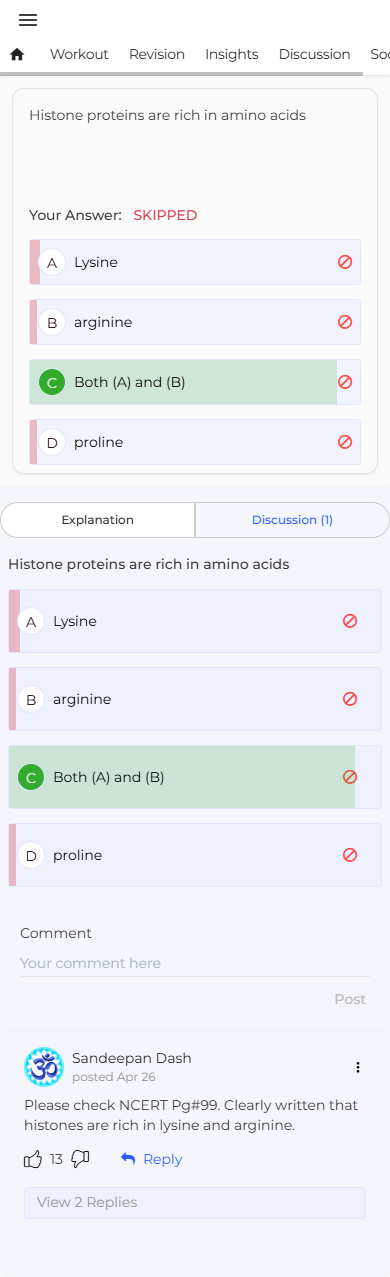
Task: Go to the home icon
Action: [16, 54]
